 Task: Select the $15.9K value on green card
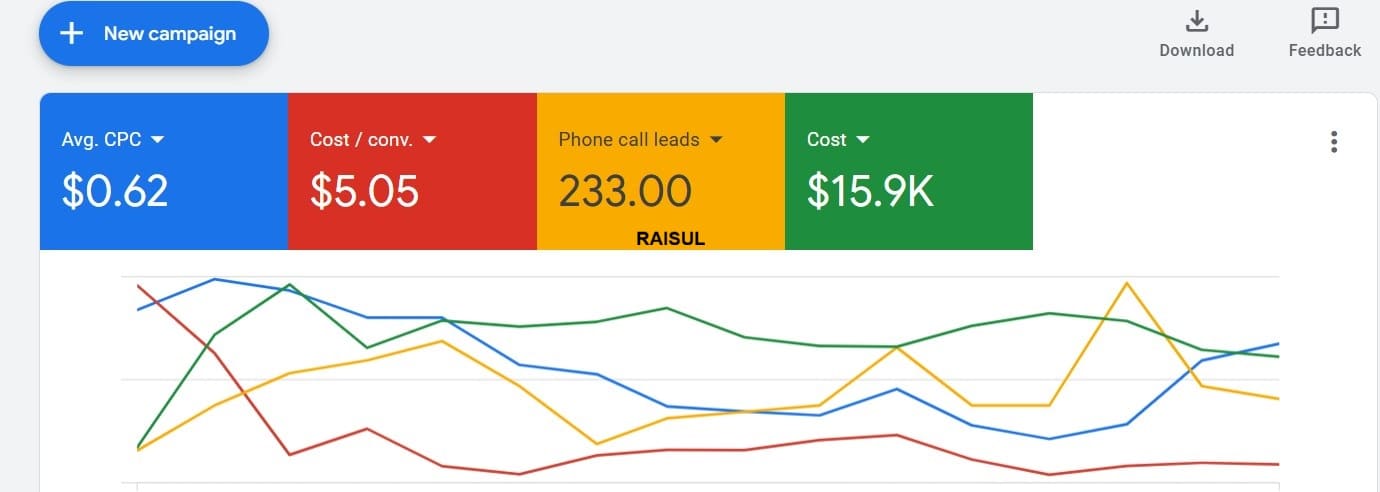(x=870, y=191)
